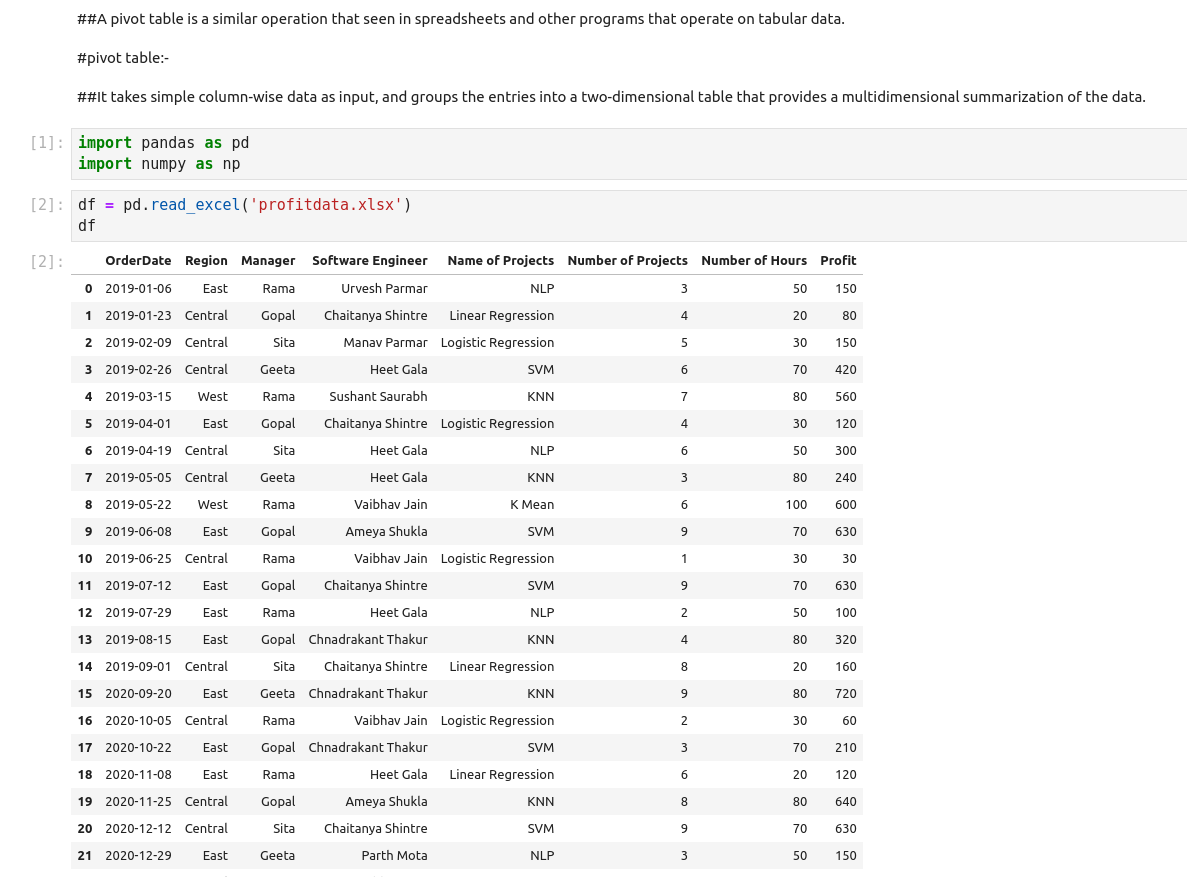Viewport: 1187px width, 877px height.
Task: Click the OrderDate column header
Action: tap(138, 261)
